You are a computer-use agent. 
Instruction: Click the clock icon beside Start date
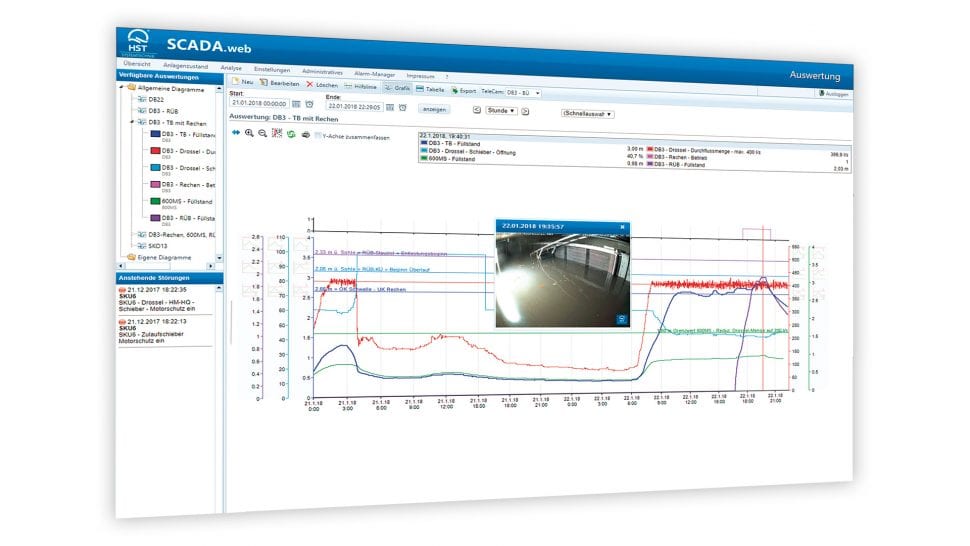(x=309, y=105)
